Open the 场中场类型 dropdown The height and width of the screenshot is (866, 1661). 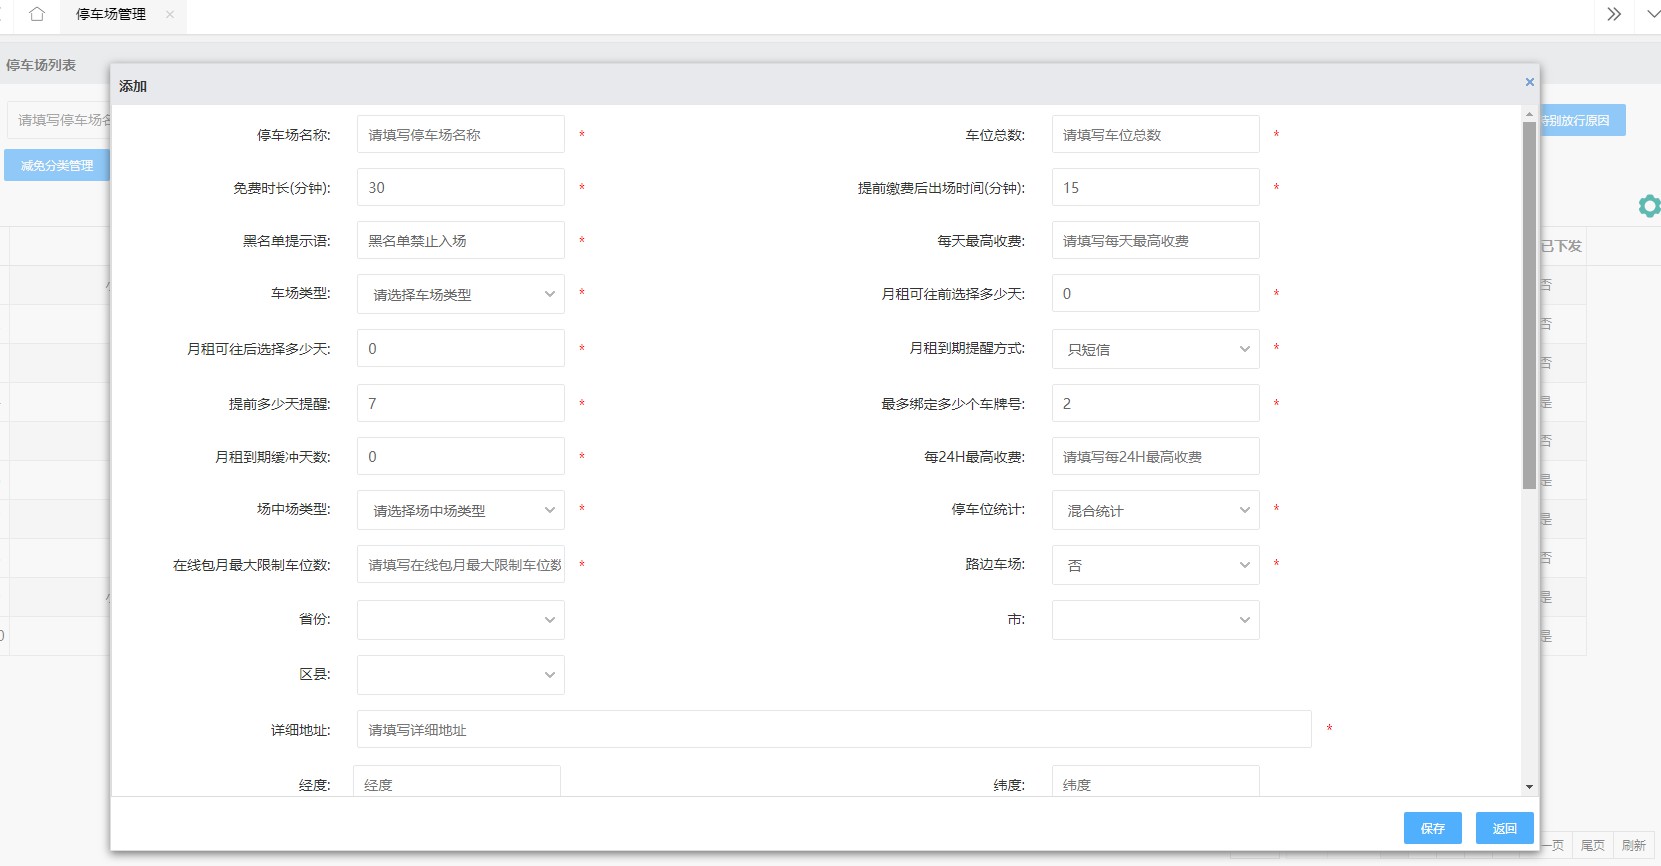pos(461,510)
